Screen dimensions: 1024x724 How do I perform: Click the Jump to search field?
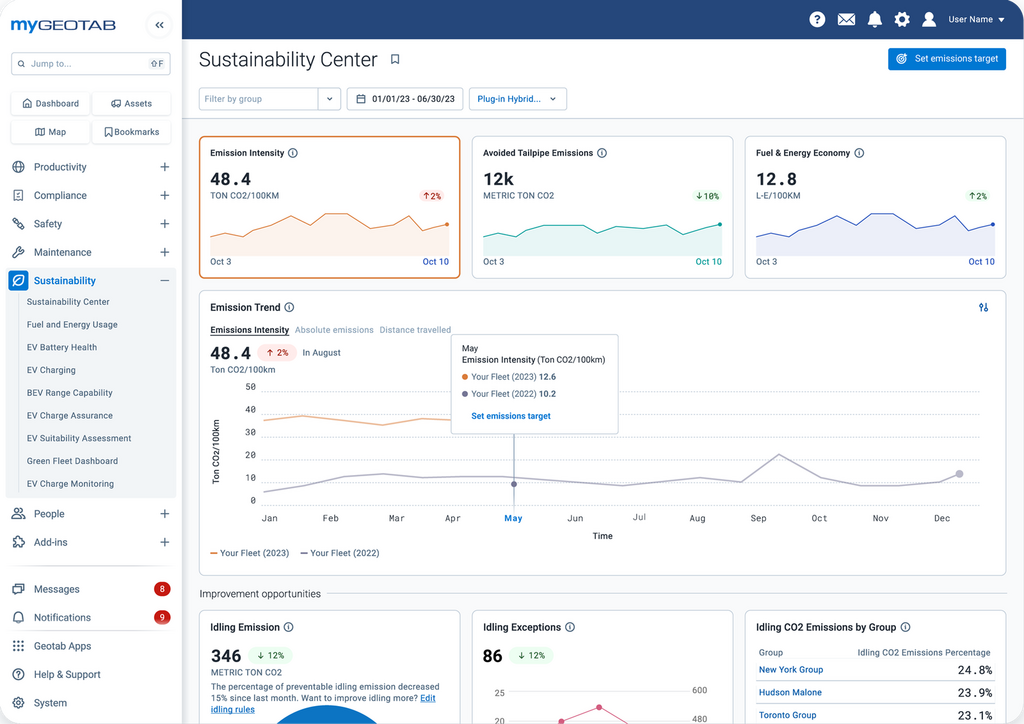pos(90,64)
